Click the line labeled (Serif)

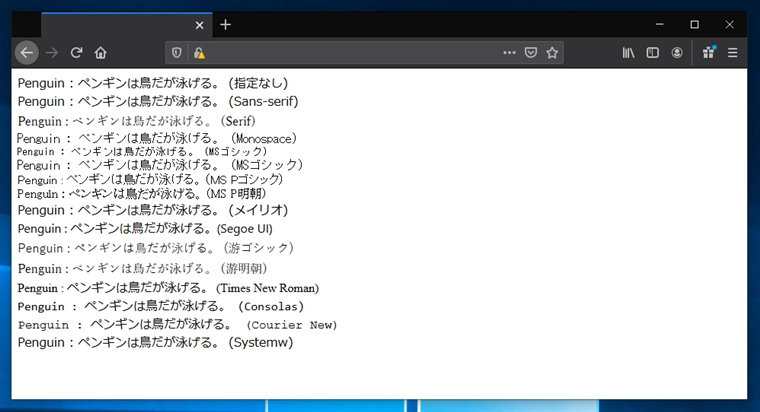pyautogui.click(x=137, y=121)
